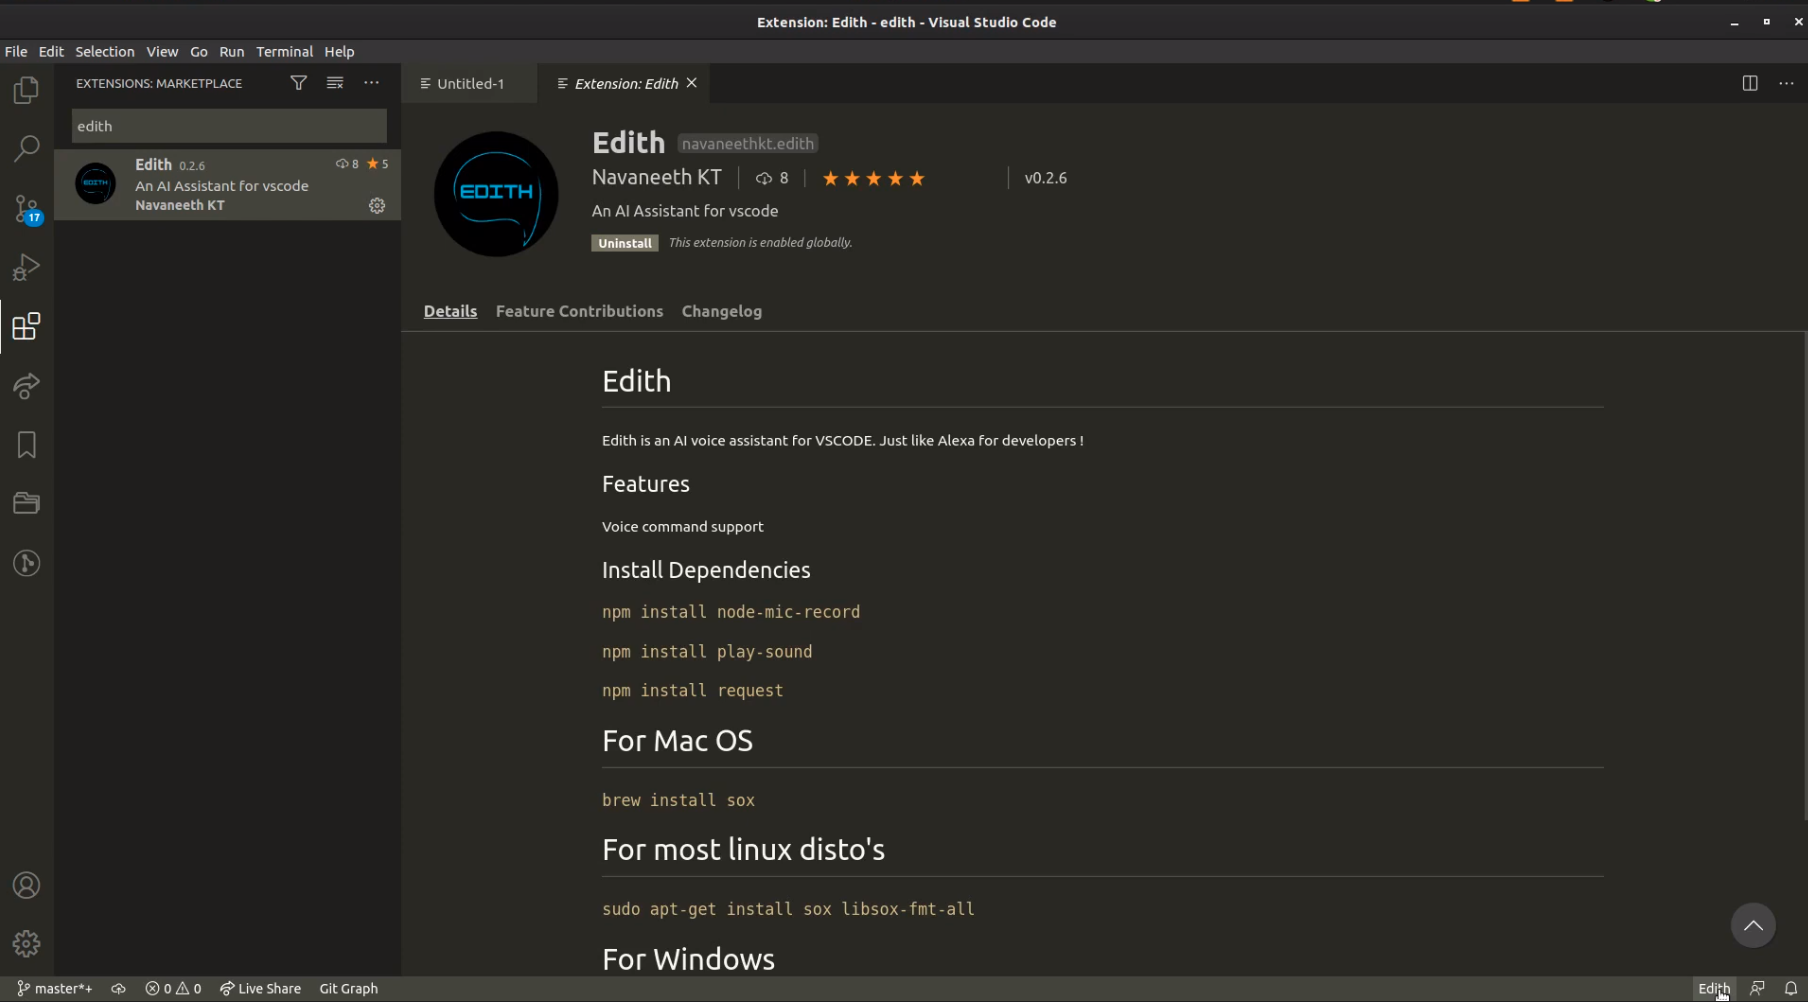Switch to Feature Contributions tab
The height and width of the screenshot is (1002, 1808).
pyautogui.click(x=579, y=311)
